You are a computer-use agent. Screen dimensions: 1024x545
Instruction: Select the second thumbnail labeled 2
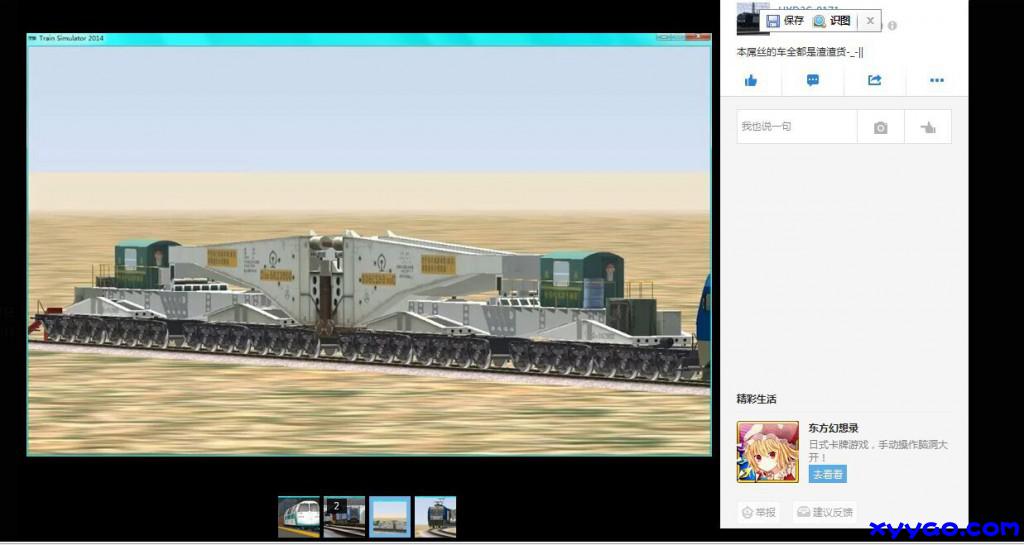click(x=344, y=517)
